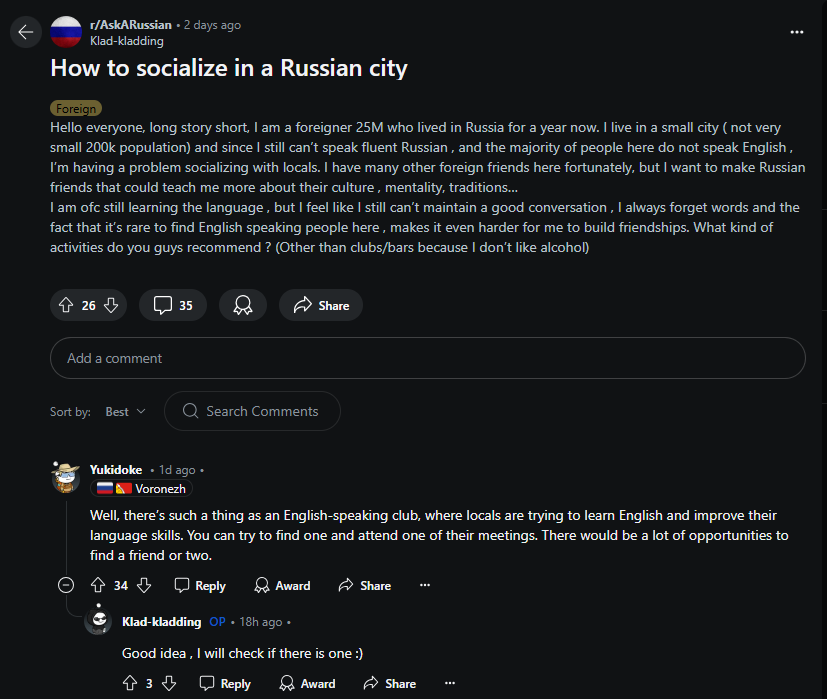Open Yukidoke's user avatar
The height and width of the screenshot is (699, 827).
coord(66,477)
